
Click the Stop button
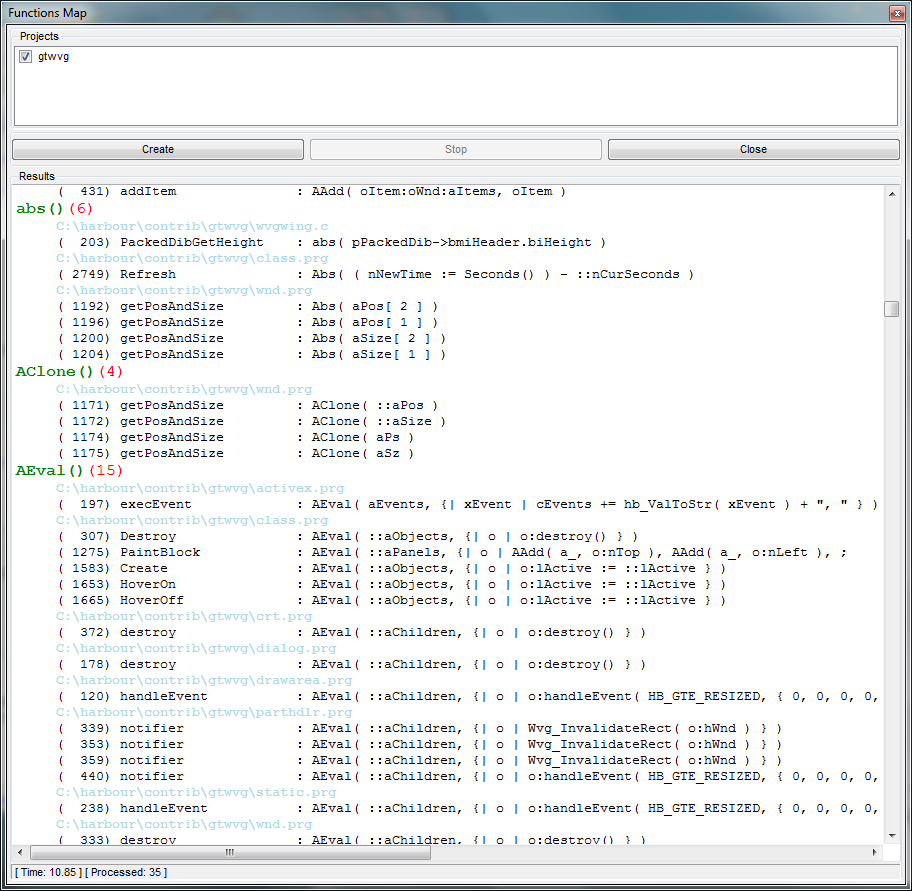(x=455, y=149)
